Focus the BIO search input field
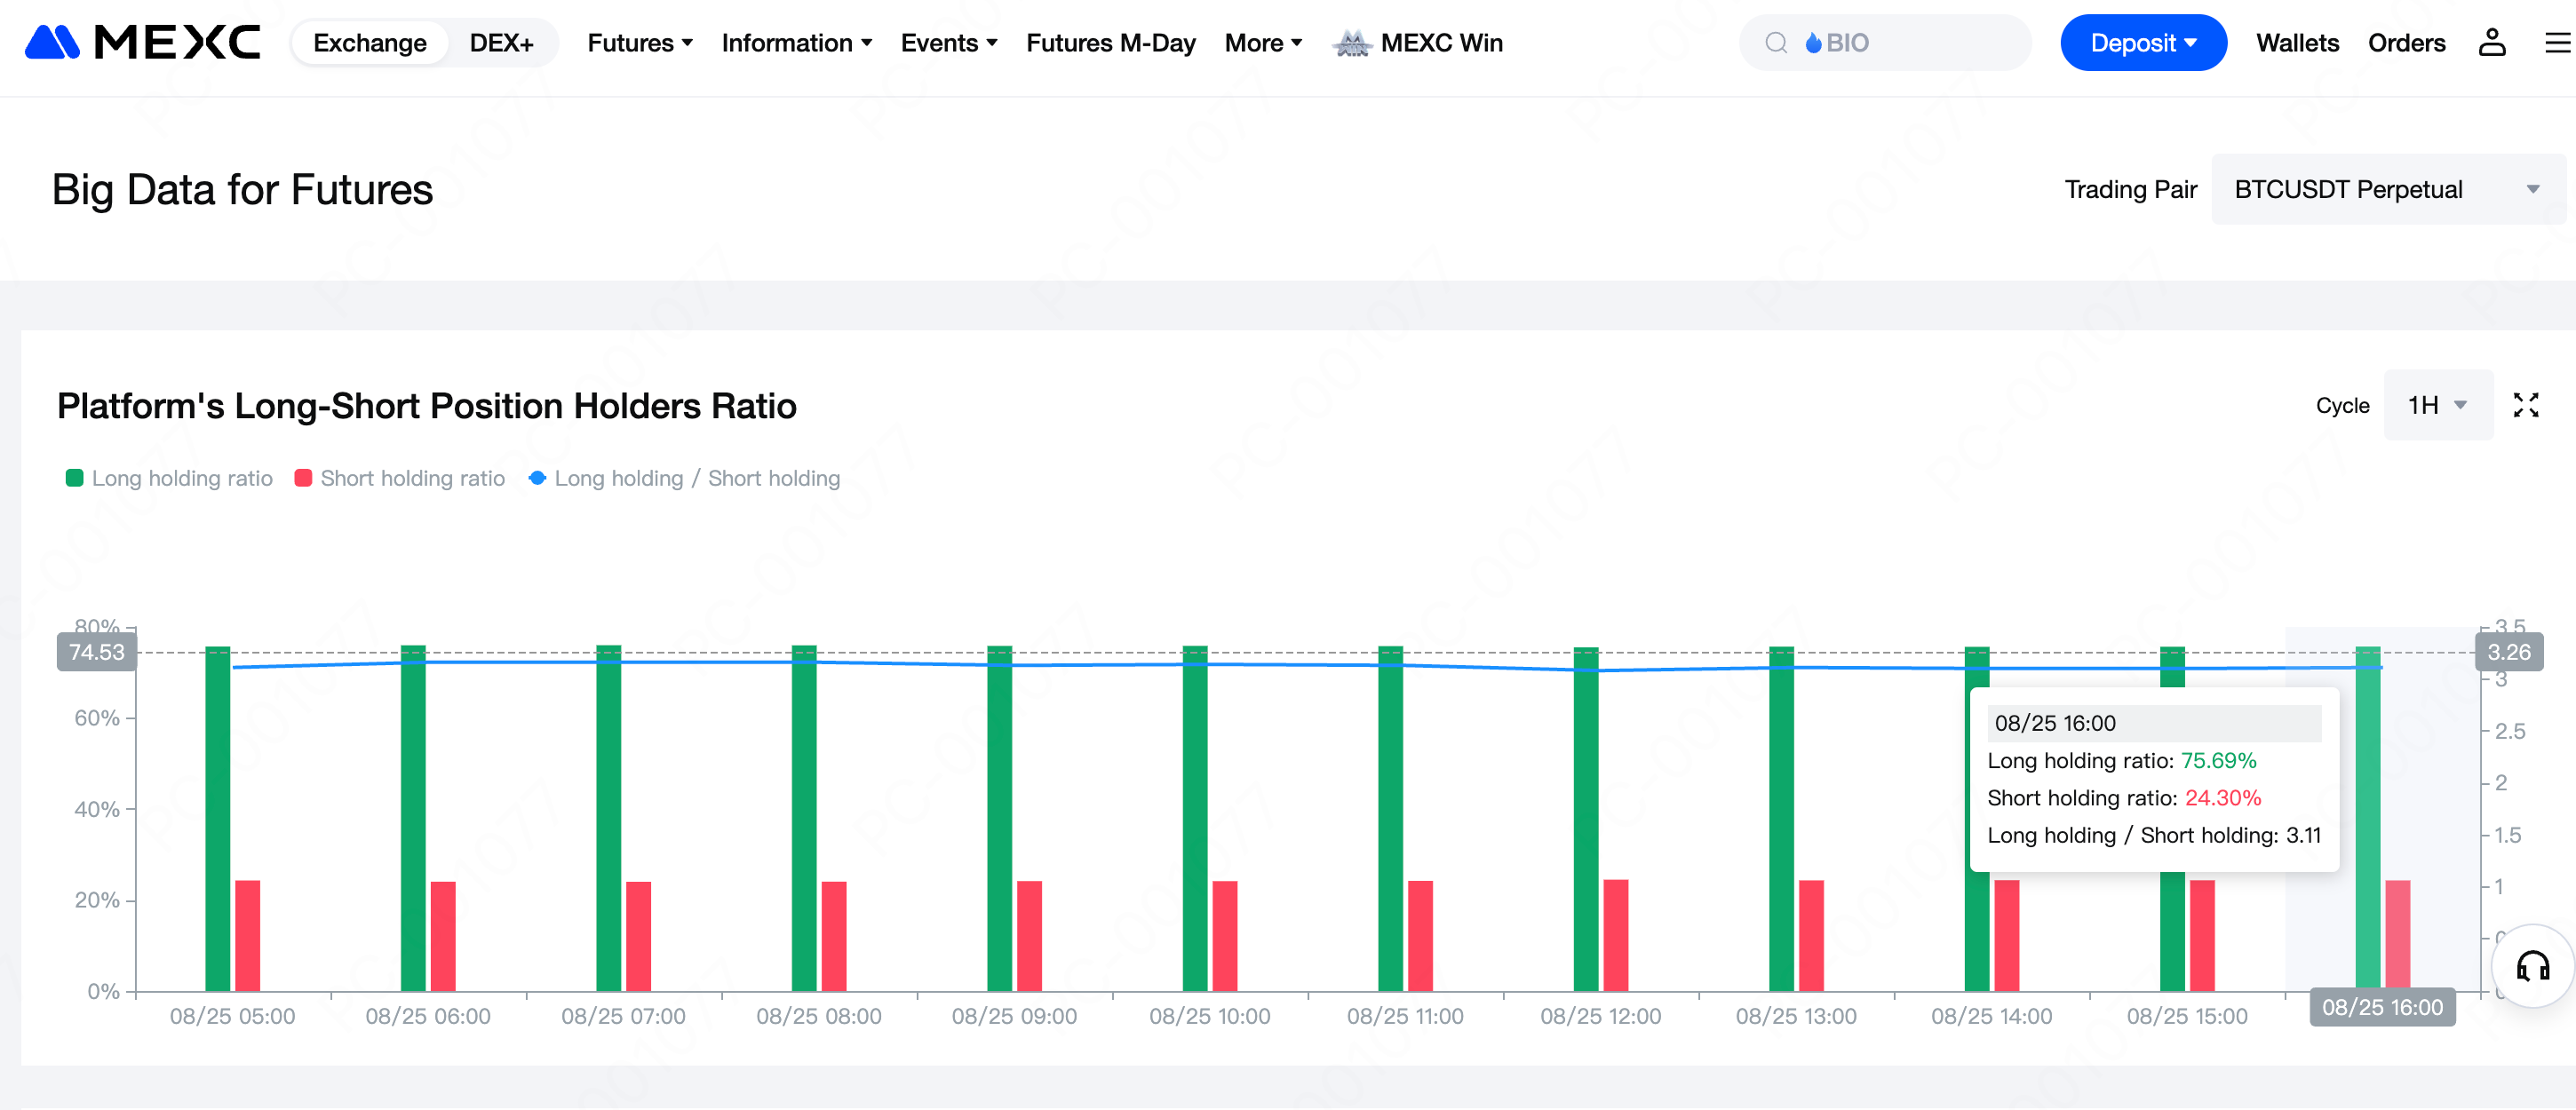 pyautogui.click(x=1910, y=43)
